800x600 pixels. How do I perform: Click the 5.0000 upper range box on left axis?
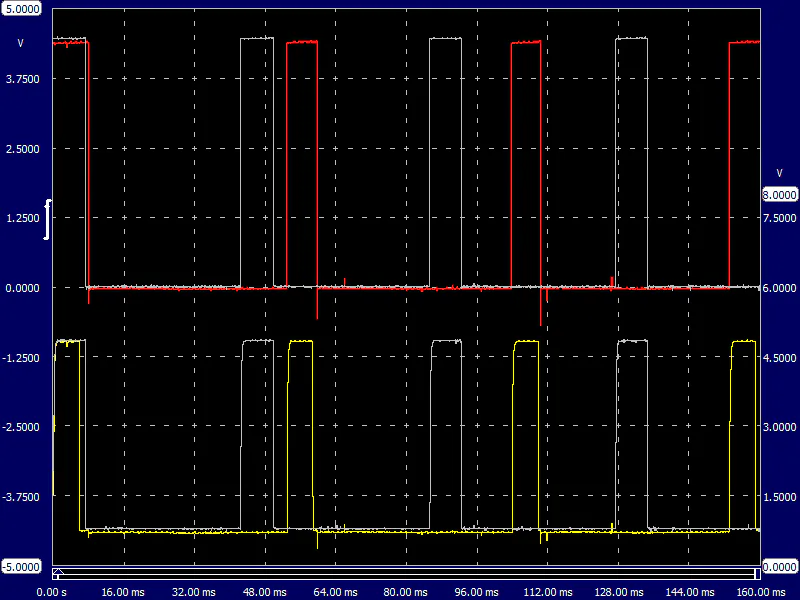(x=23, y=8)
